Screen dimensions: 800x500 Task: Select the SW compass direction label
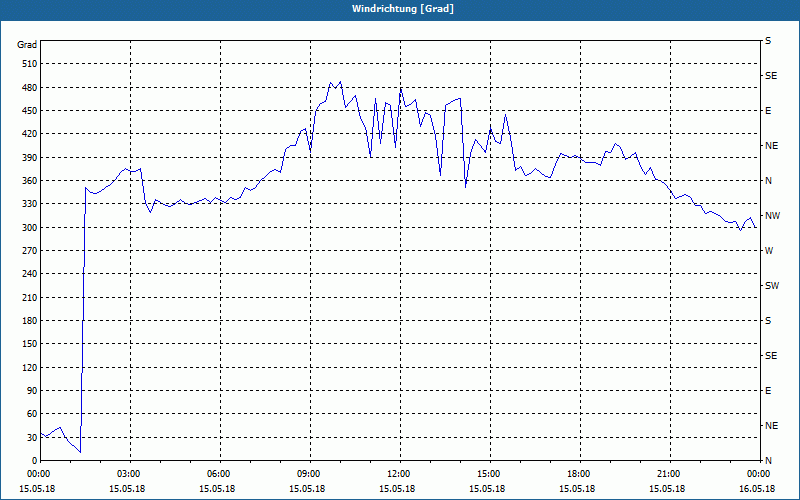[x=772, y=286]
